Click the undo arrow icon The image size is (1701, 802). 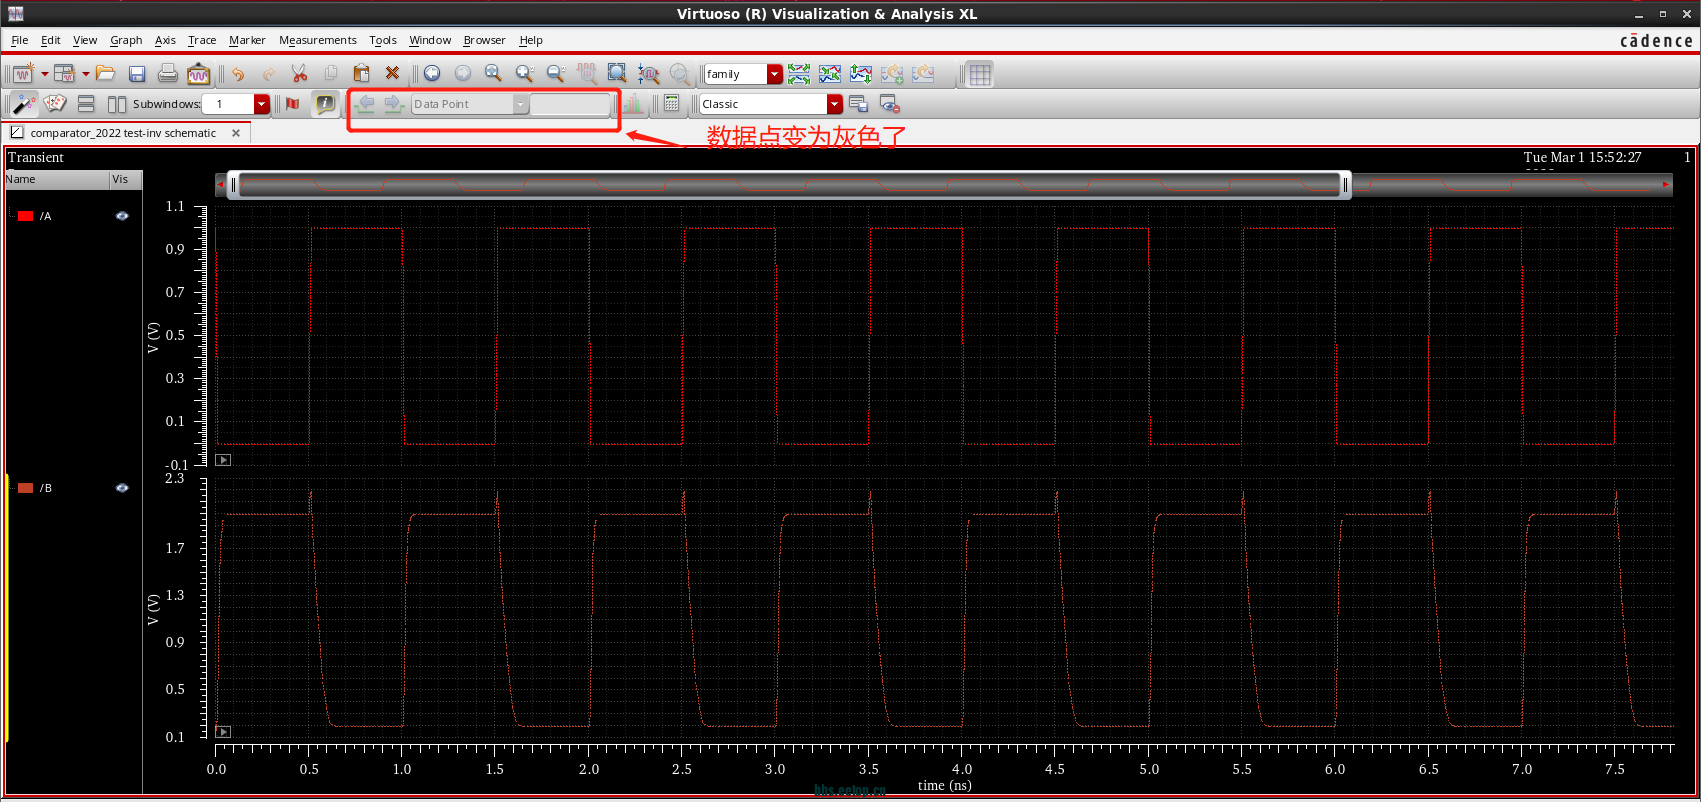click(238, 74)
